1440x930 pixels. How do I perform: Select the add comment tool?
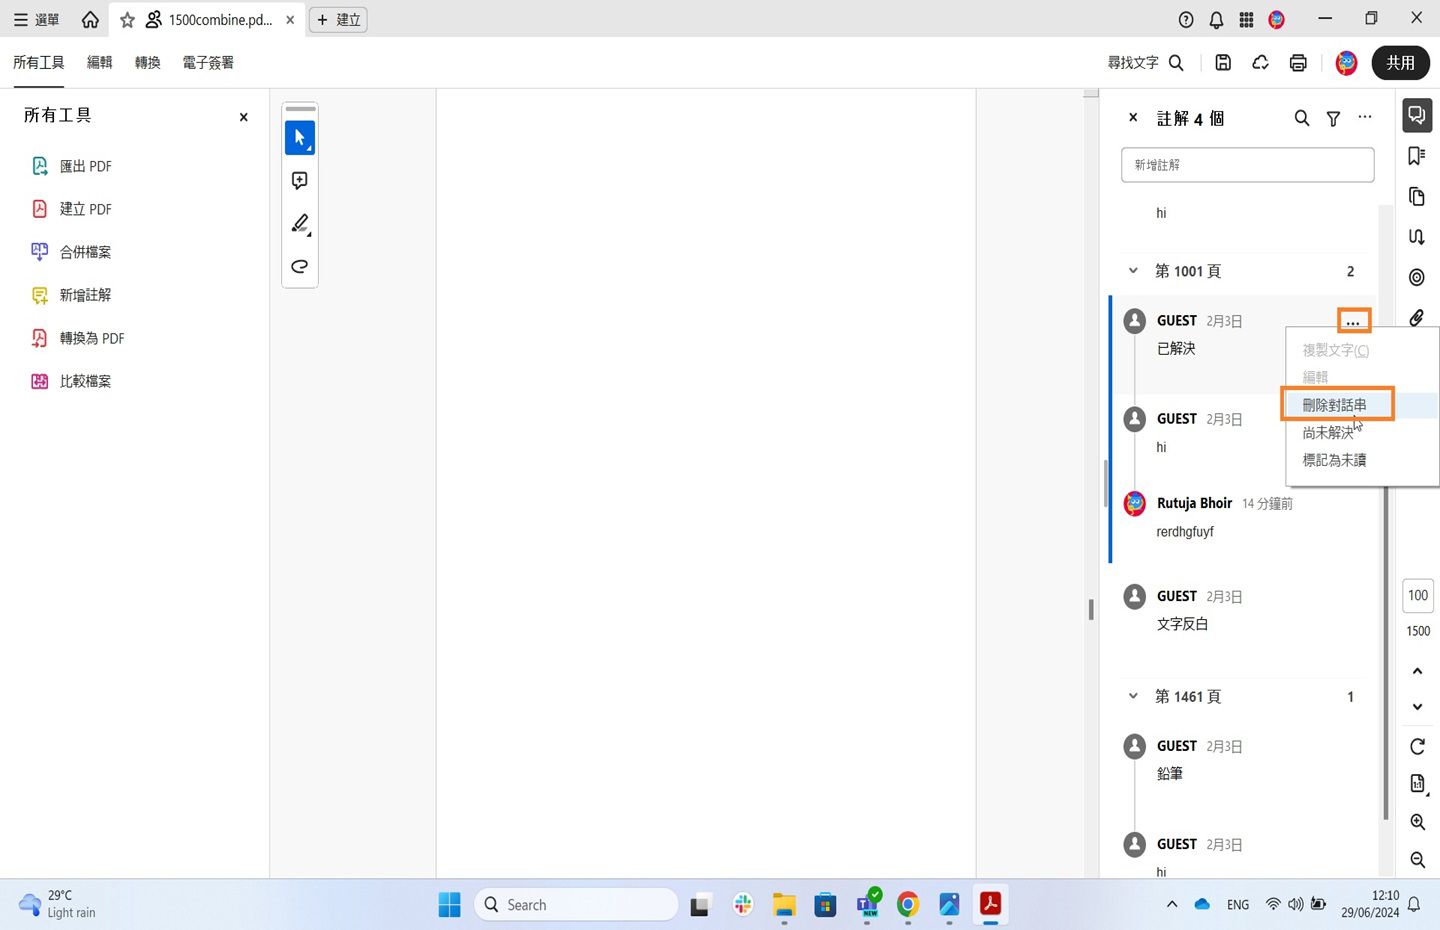point(300,180)
